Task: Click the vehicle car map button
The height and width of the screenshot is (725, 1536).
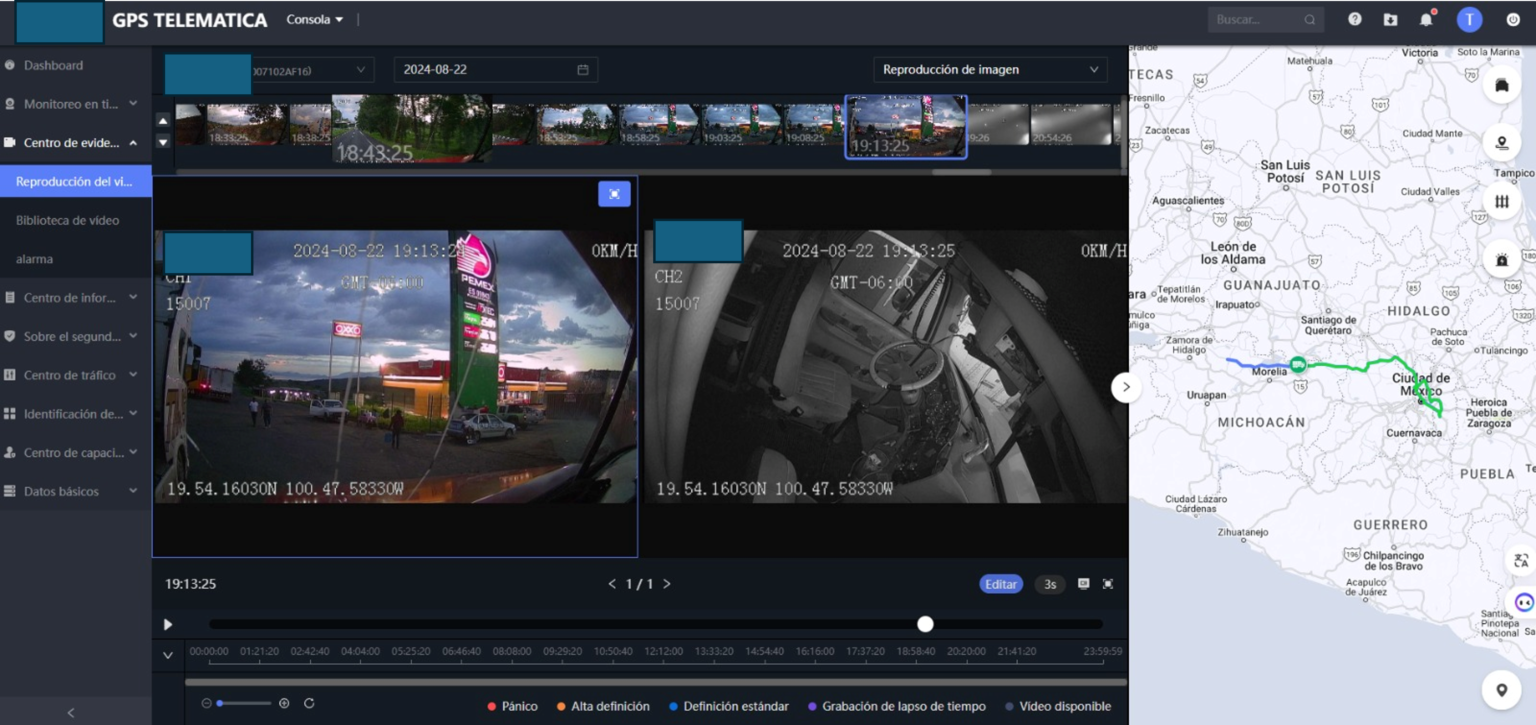Action: pyautogui.click(x=1501, y=85)
